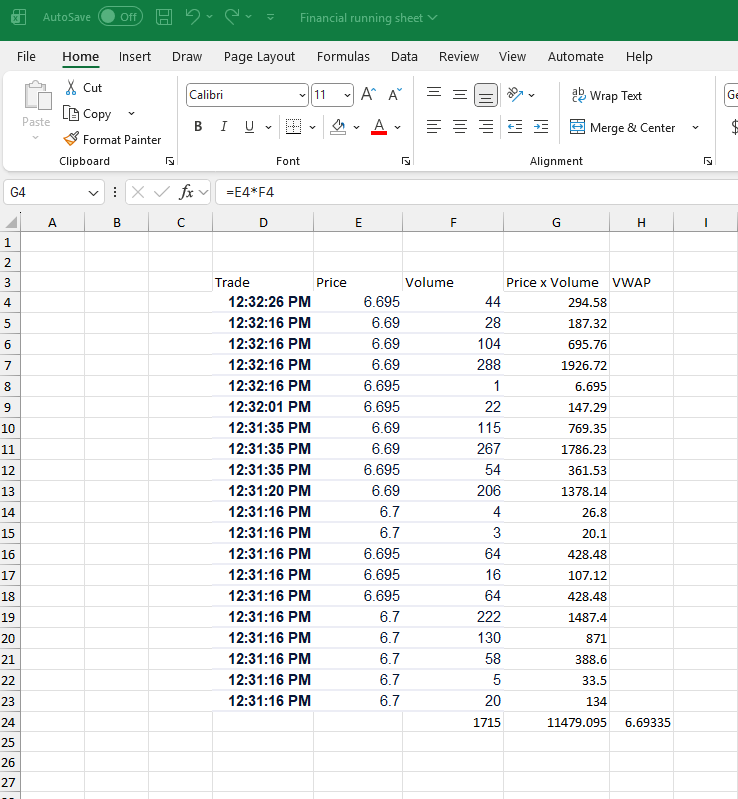Toggle Italic formatting

click(223, 127)
